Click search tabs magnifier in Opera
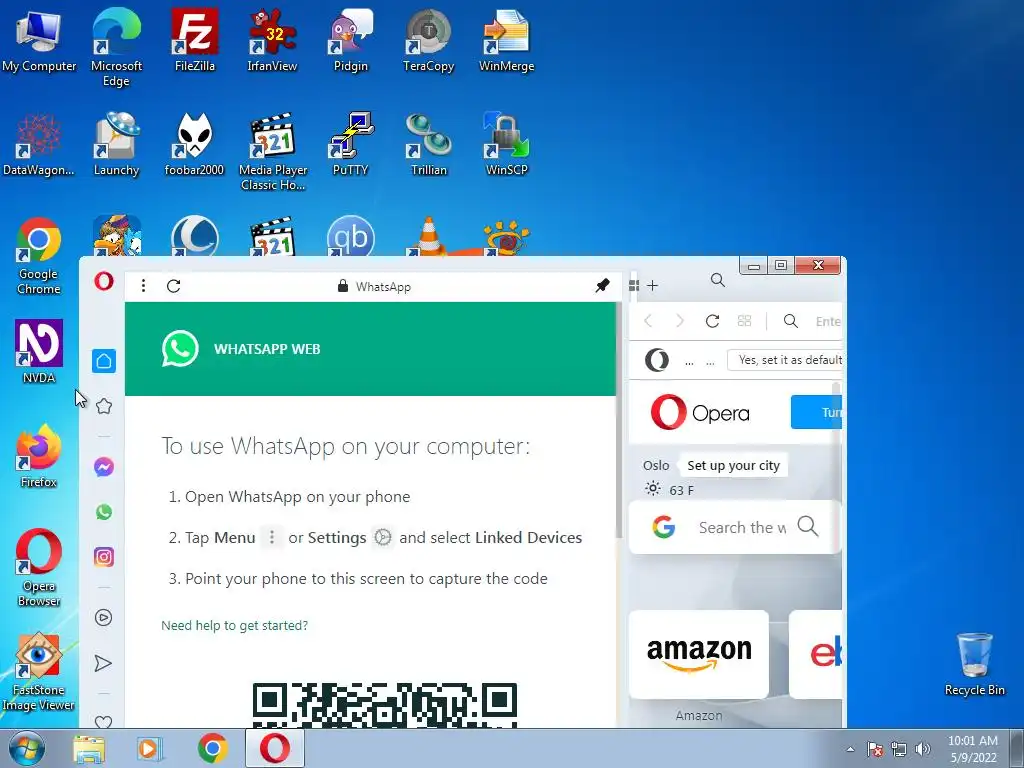Screen dimensions: 1024x768 [x=718, y=281]
